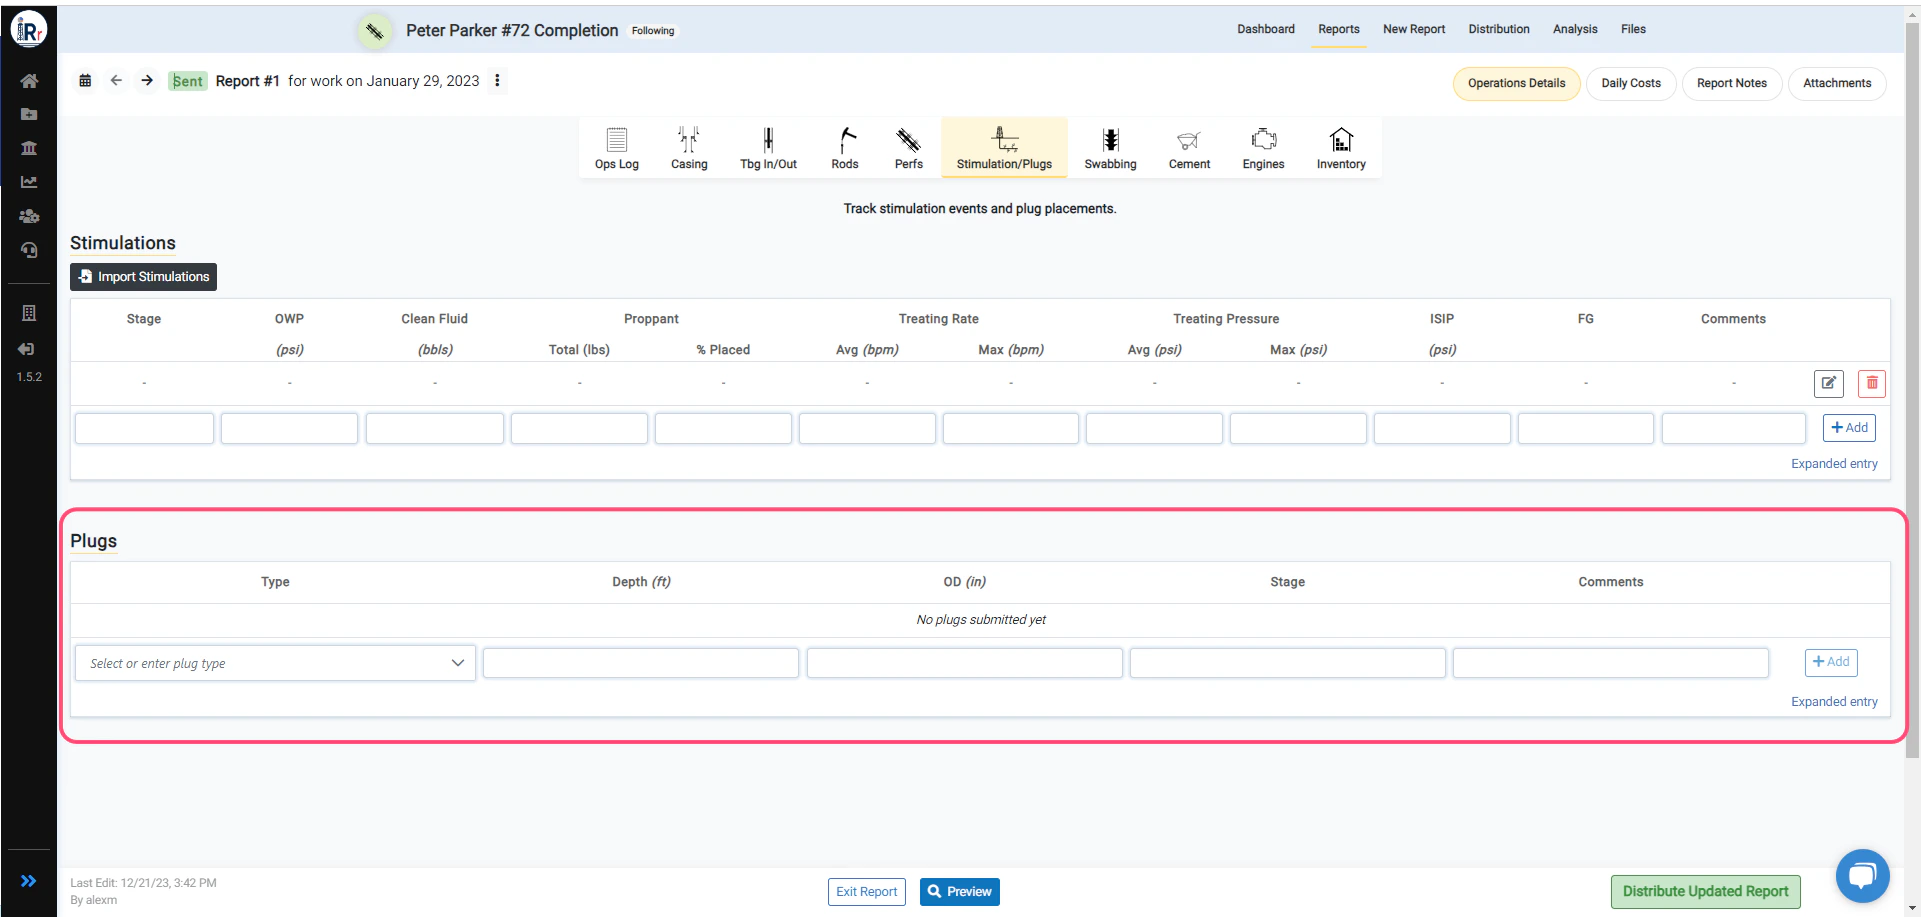
Task: Open the plug type dropdown
Action: coord(275,663)
